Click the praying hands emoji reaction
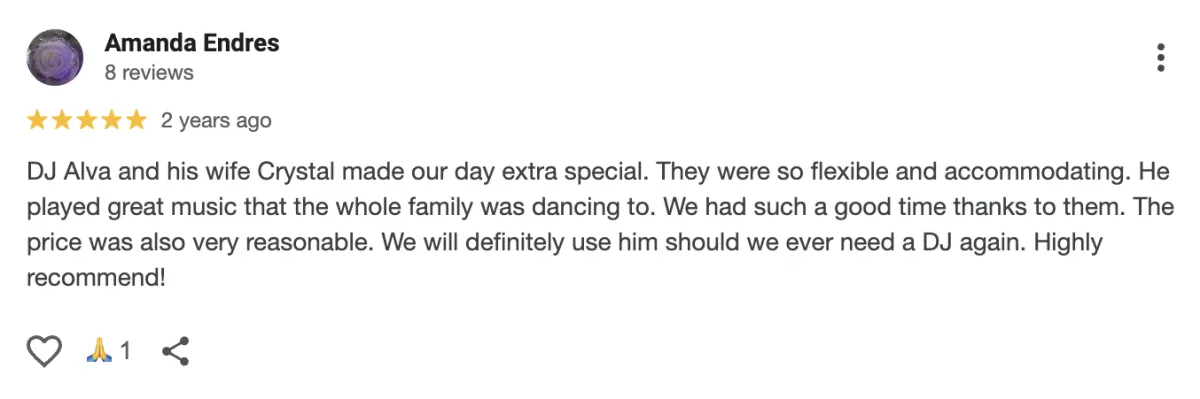 98,351
